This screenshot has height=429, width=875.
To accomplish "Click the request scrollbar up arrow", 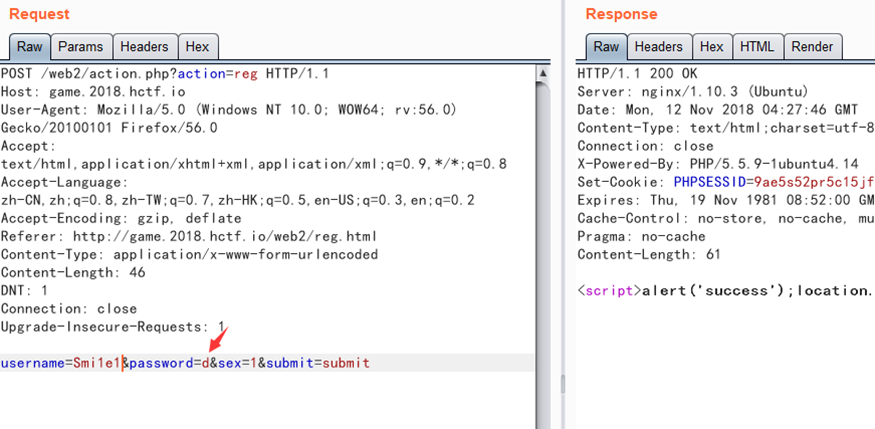I will 542,72.
